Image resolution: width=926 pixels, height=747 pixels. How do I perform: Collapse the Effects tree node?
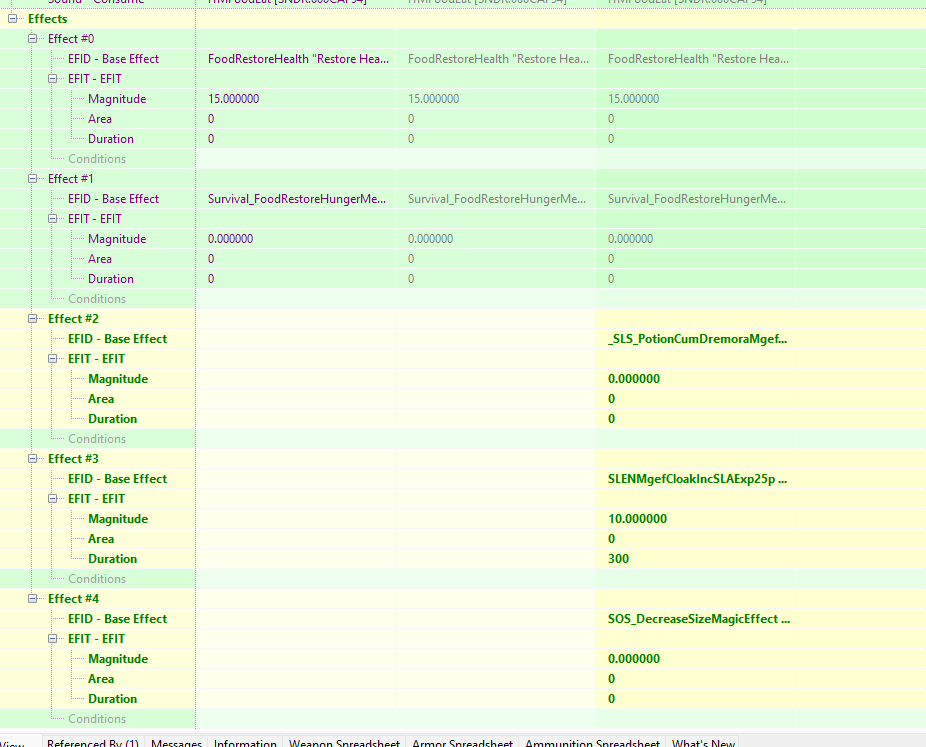tap(12, 19)
